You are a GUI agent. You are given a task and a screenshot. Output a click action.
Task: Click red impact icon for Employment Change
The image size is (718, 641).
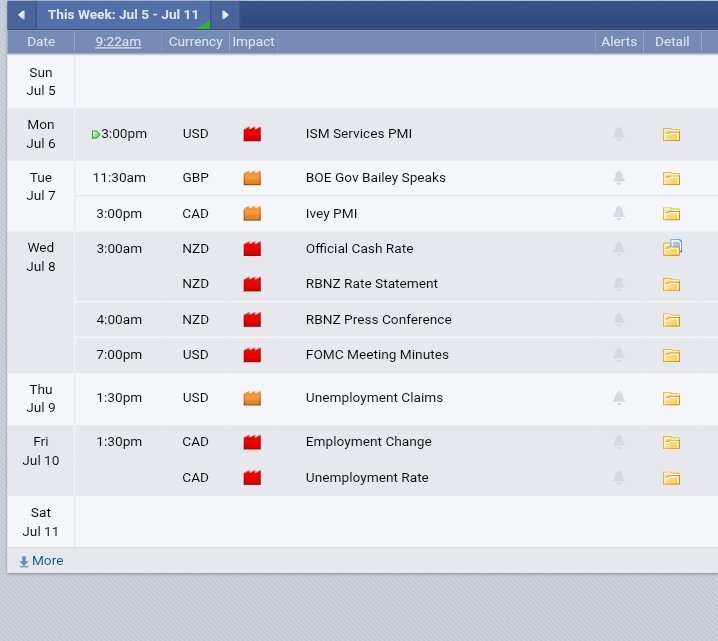pos(252,442)
